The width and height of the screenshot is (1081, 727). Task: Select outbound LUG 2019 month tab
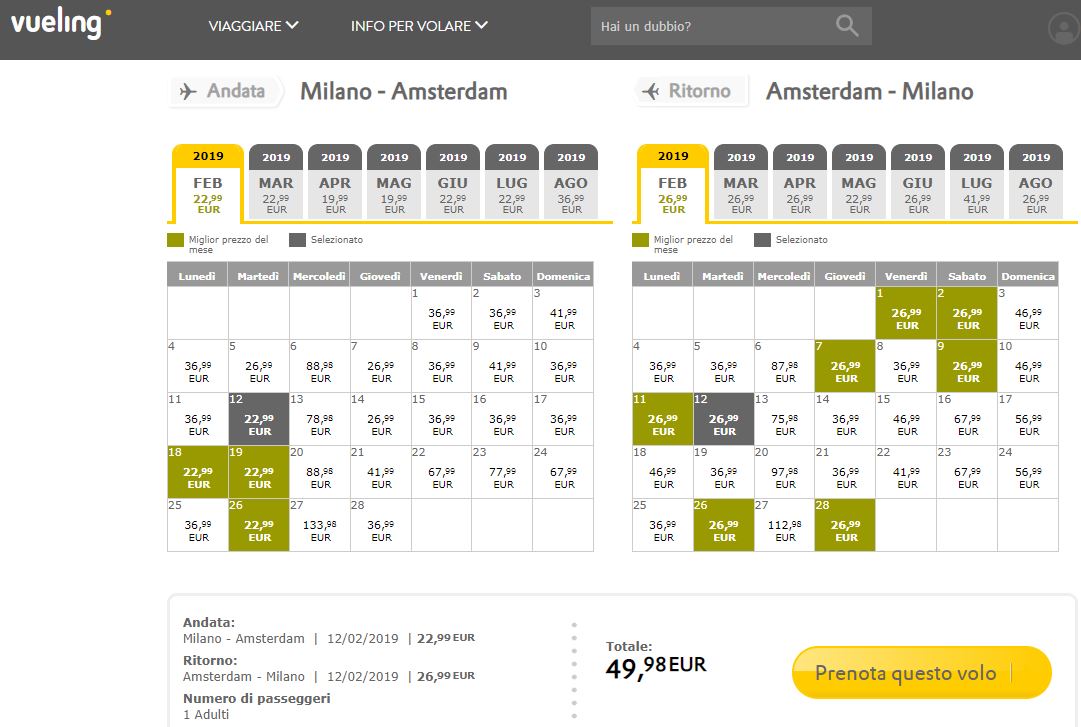click(x=512, y=183)
